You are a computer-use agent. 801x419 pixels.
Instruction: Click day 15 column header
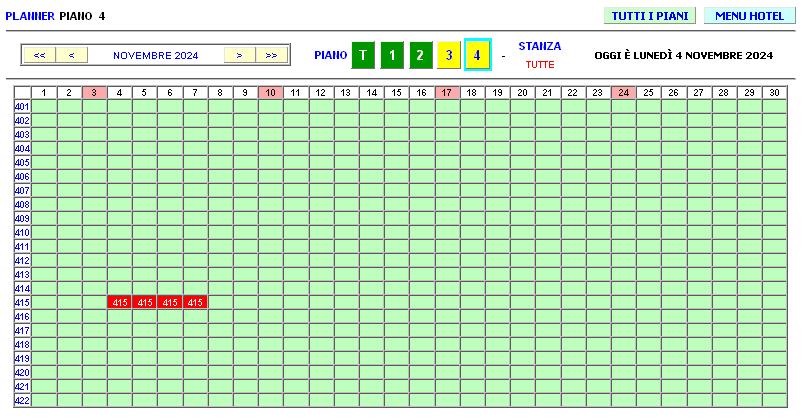pyautogui.click(x=396, y=92)
